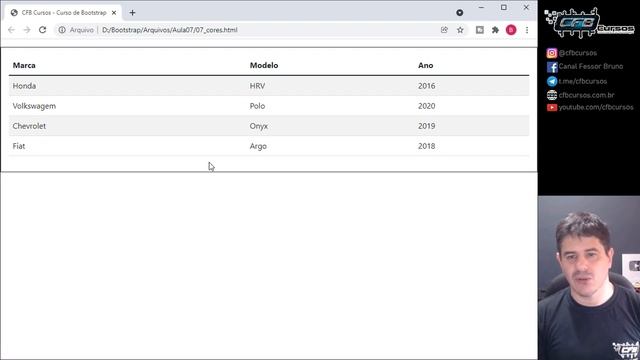
Task: Select the 2018 cell
Action: [472, 146]
